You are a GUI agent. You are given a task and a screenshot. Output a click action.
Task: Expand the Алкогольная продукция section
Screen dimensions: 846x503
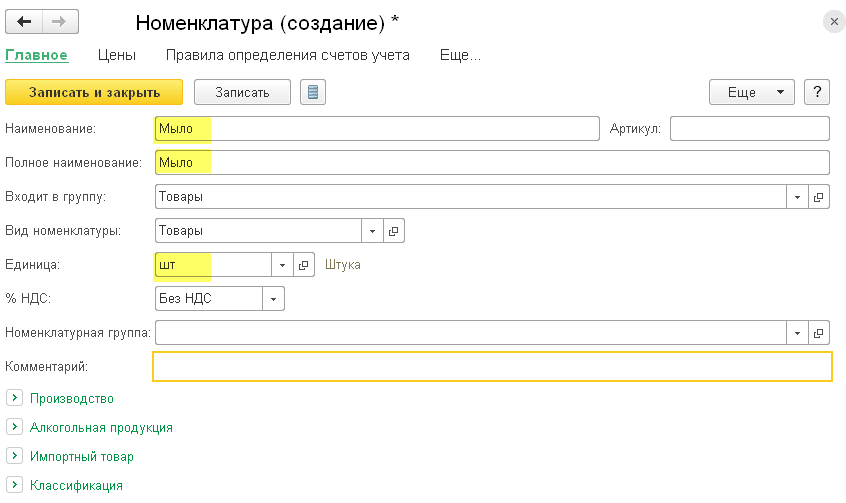coord(14,427)
